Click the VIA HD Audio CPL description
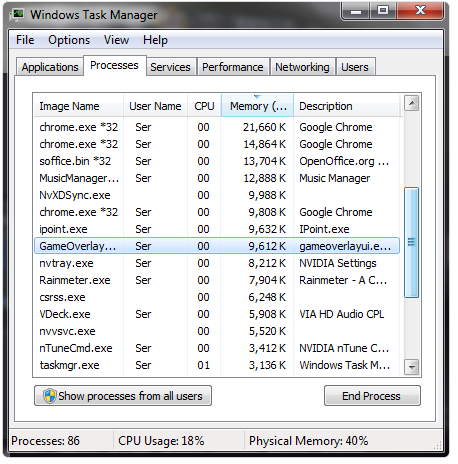Screen dimensions: 458x464 (x=342, y=314)
